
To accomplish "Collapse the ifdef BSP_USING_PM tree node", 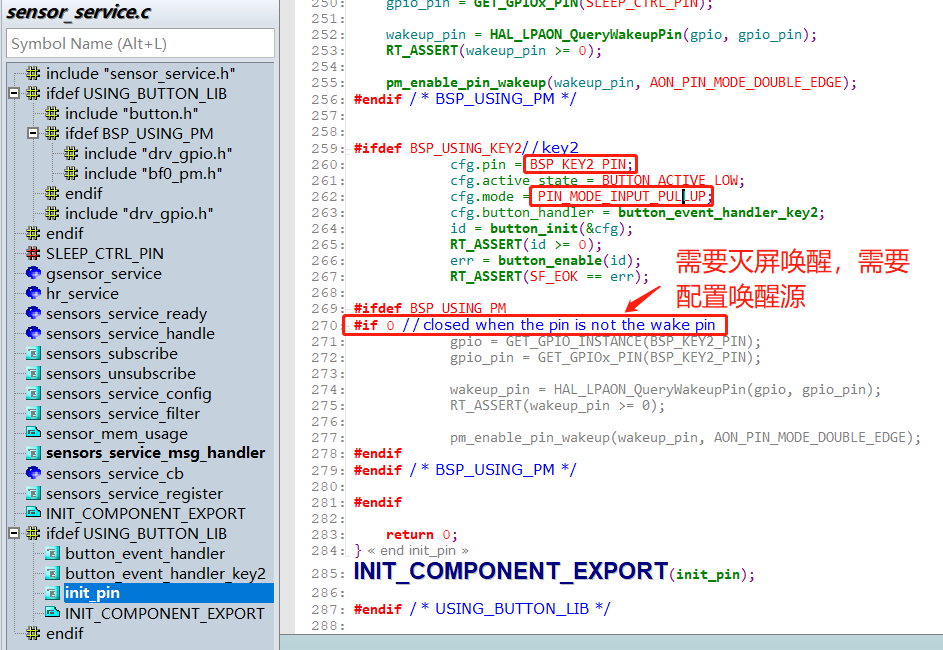I will coord(33,133).
